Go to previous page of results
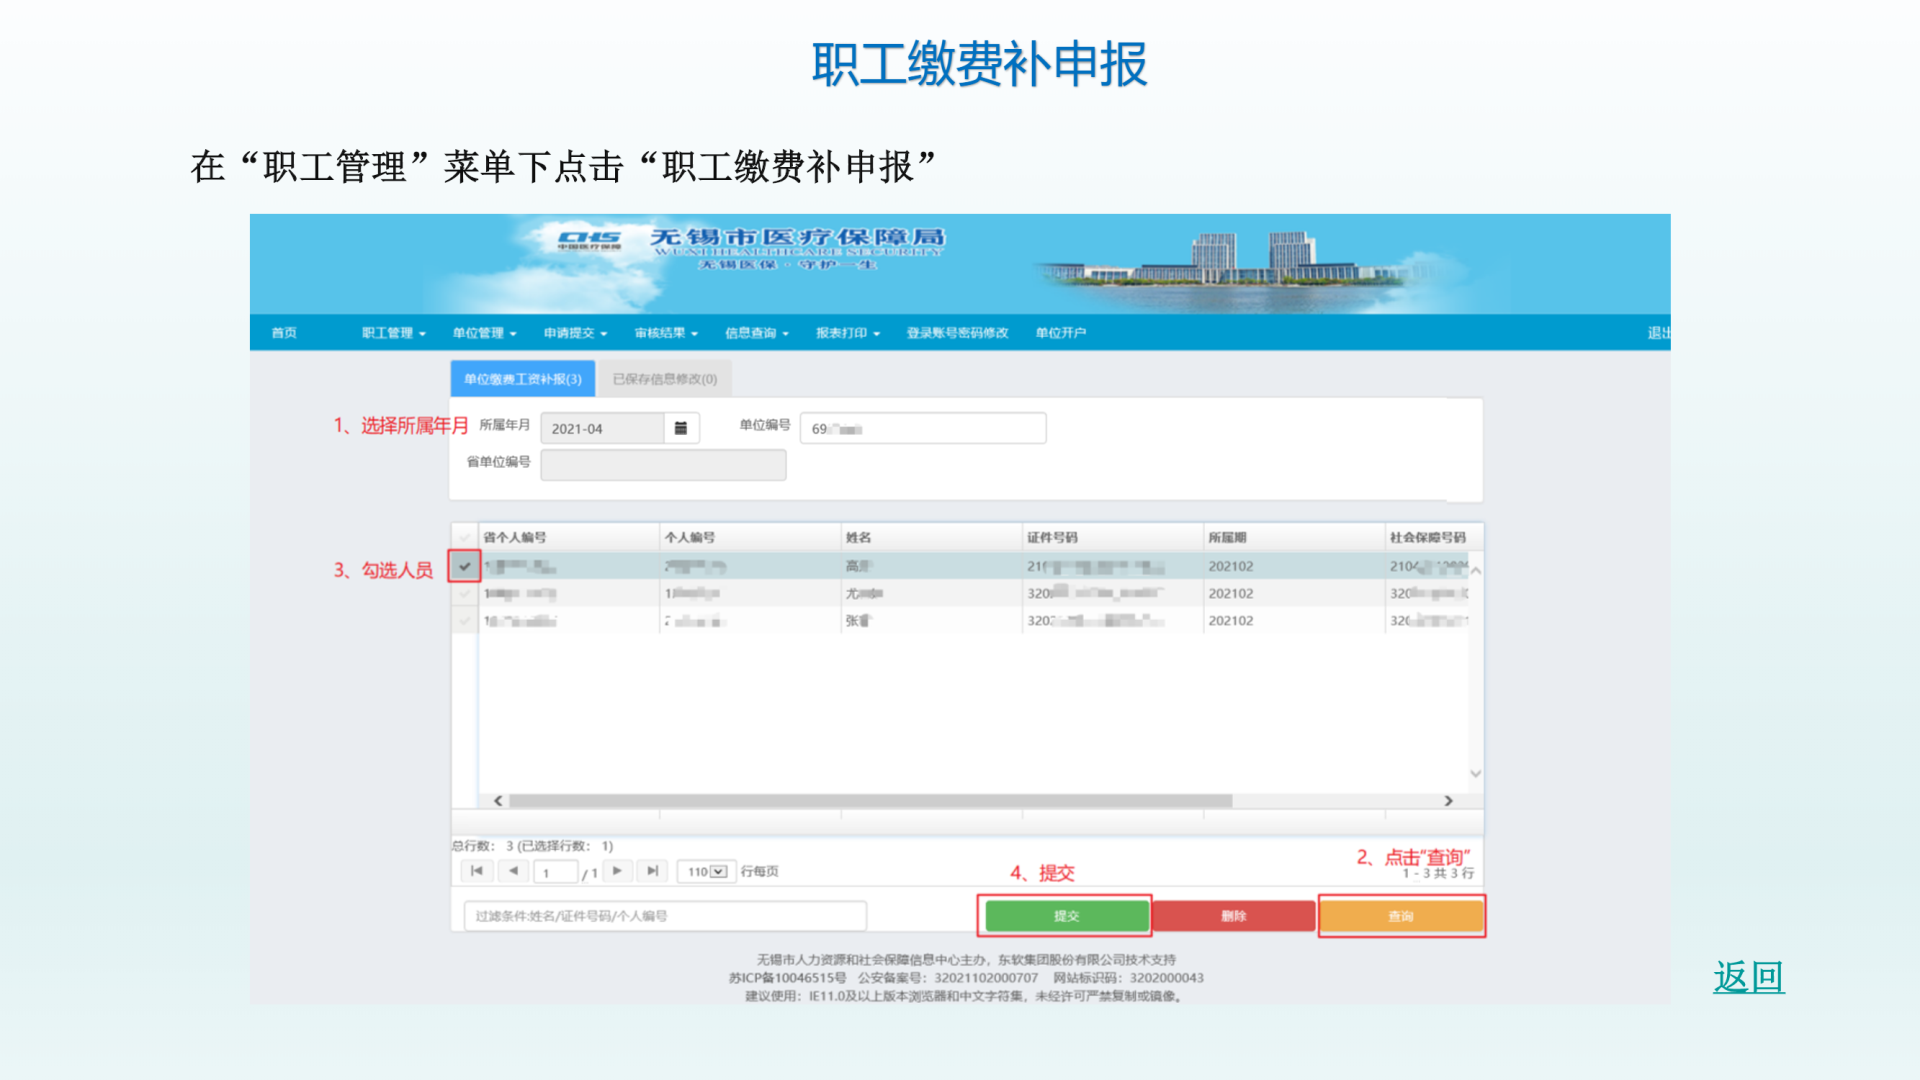Viewport: 1920px width, 1080px height. [x=513, y=871]
